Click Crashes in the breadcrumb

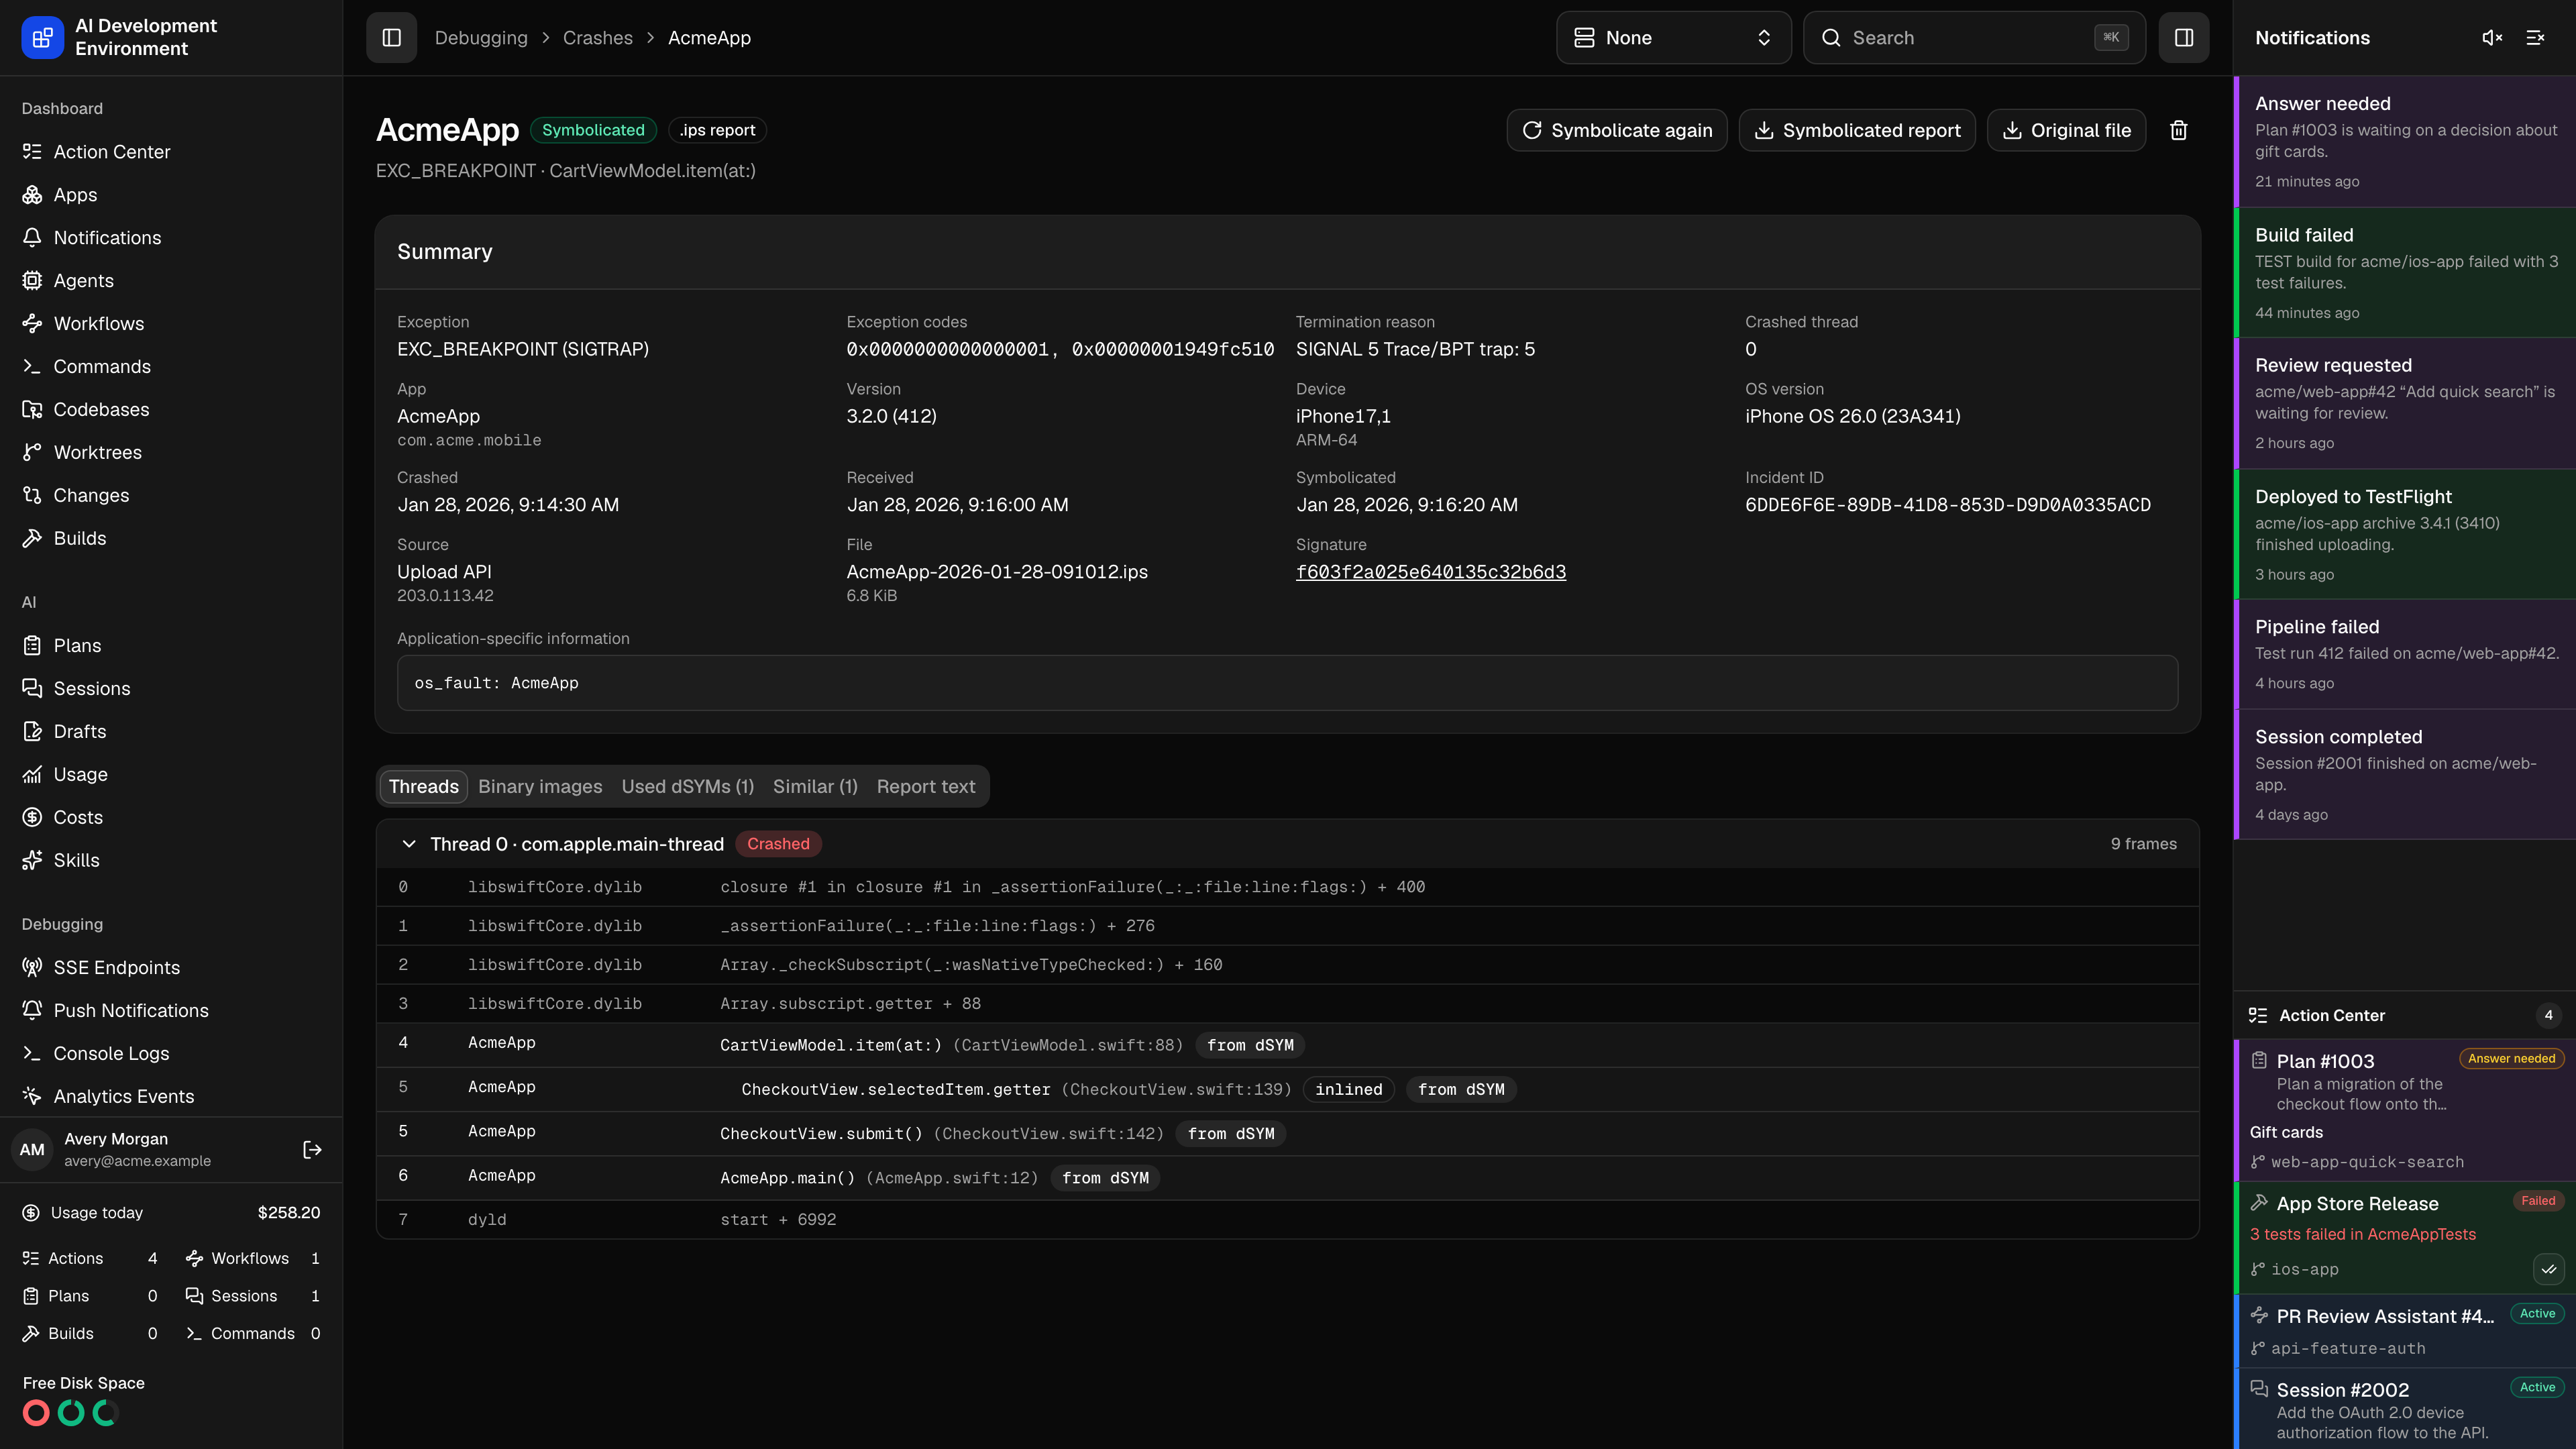pyautogui.click(x=597, y=38)
